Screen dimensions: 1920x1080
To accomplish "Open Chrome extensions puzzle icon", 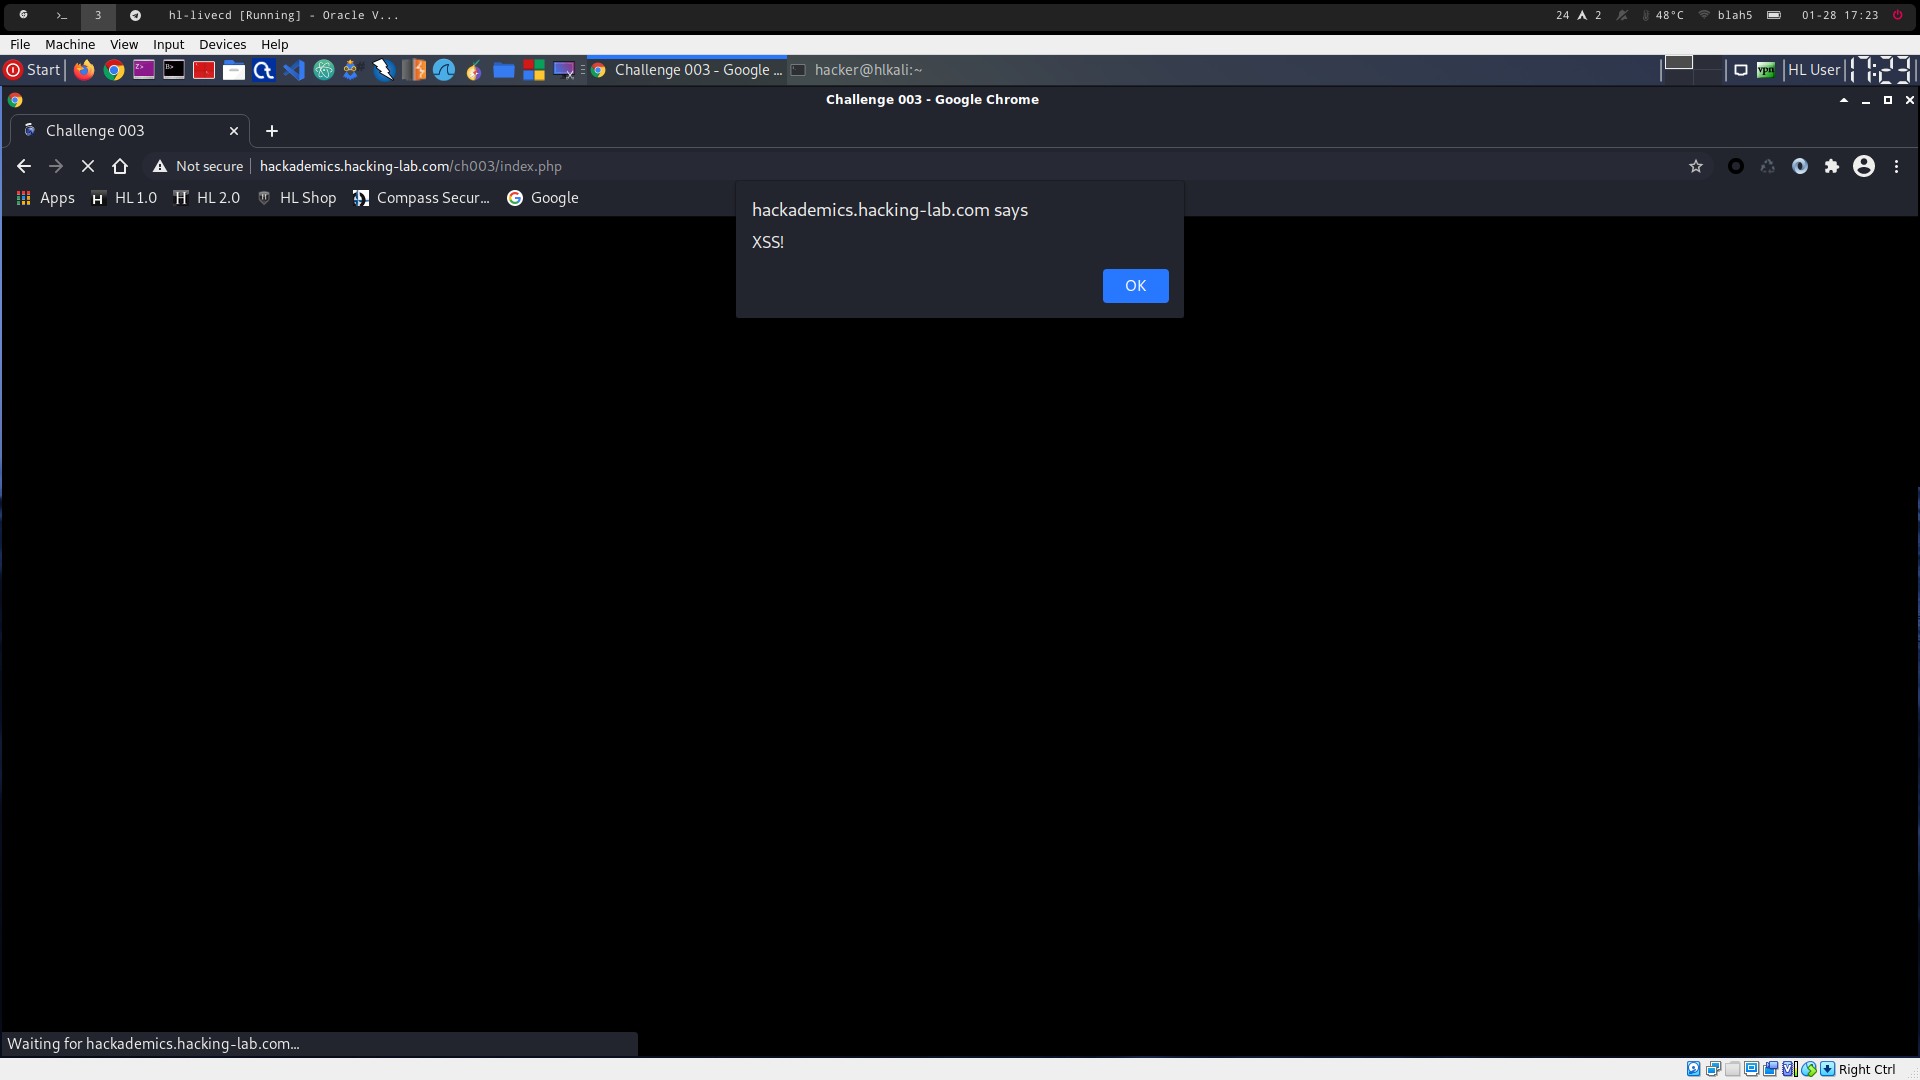I will coord(1832,166).
